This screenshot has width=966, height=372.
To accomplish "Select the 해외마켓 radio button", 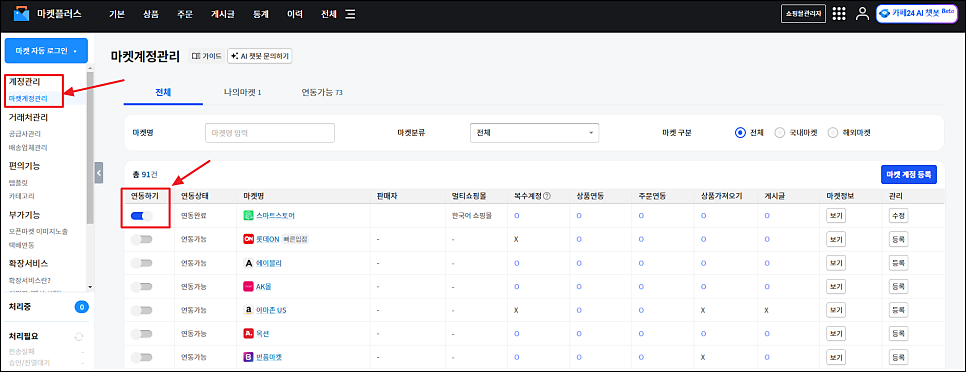I will click(833, 132).
